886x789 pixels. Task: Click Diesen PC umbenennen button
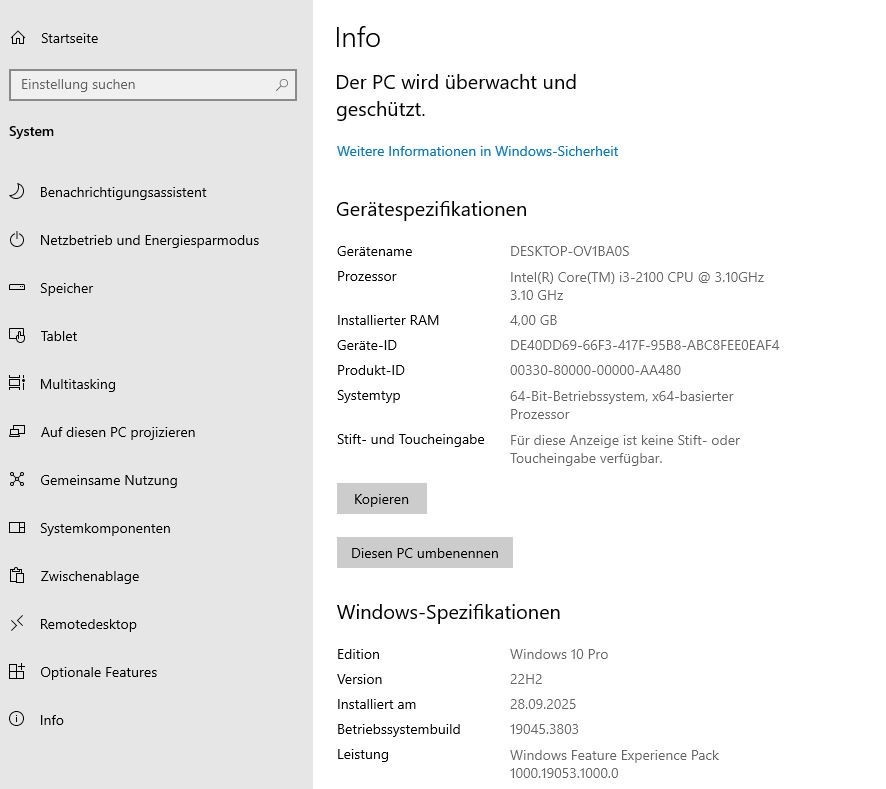coord(424,553)
